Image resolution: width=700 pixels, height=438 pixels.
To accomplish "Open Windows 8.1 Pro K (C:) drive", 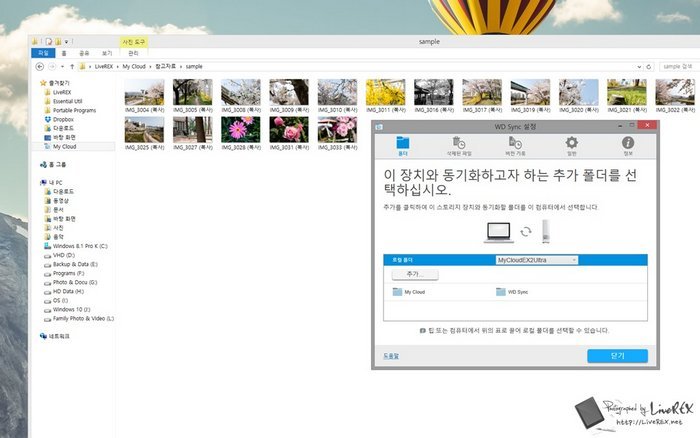I will pyautogui.click(x=76, y=246).
